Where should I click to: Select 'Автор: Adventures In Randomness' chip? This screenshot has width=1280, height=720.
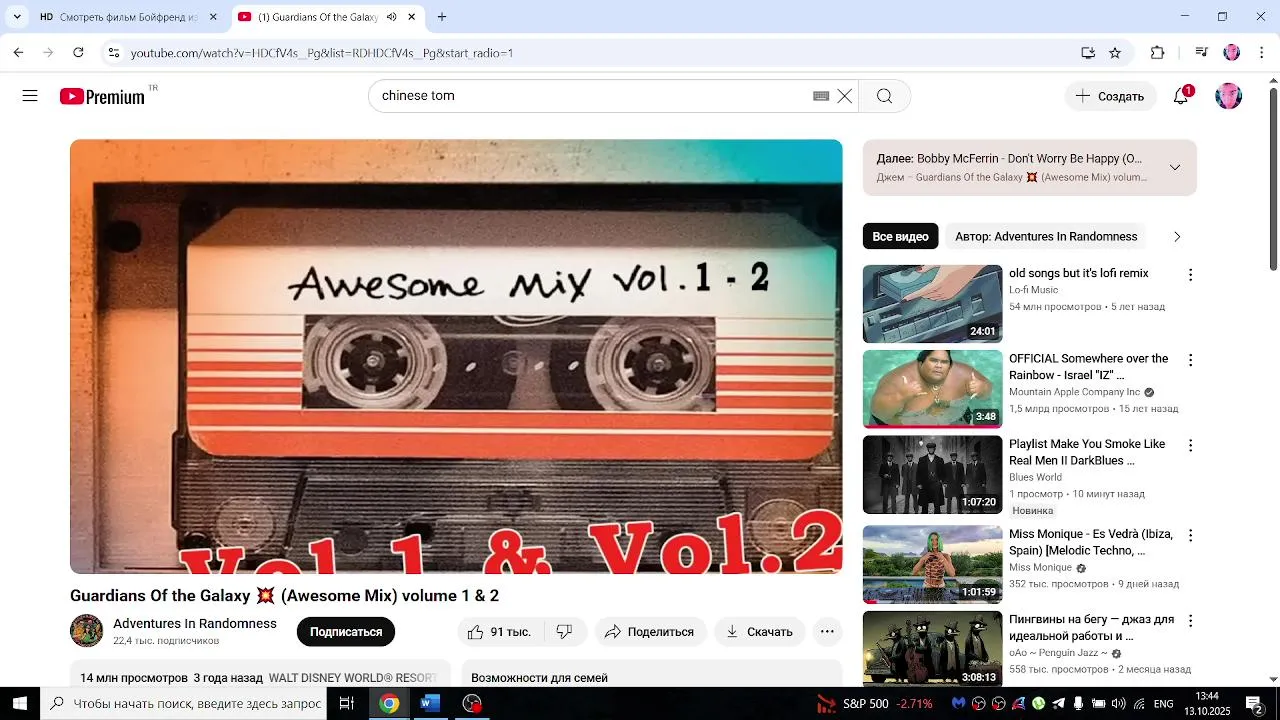[1046, 237]
